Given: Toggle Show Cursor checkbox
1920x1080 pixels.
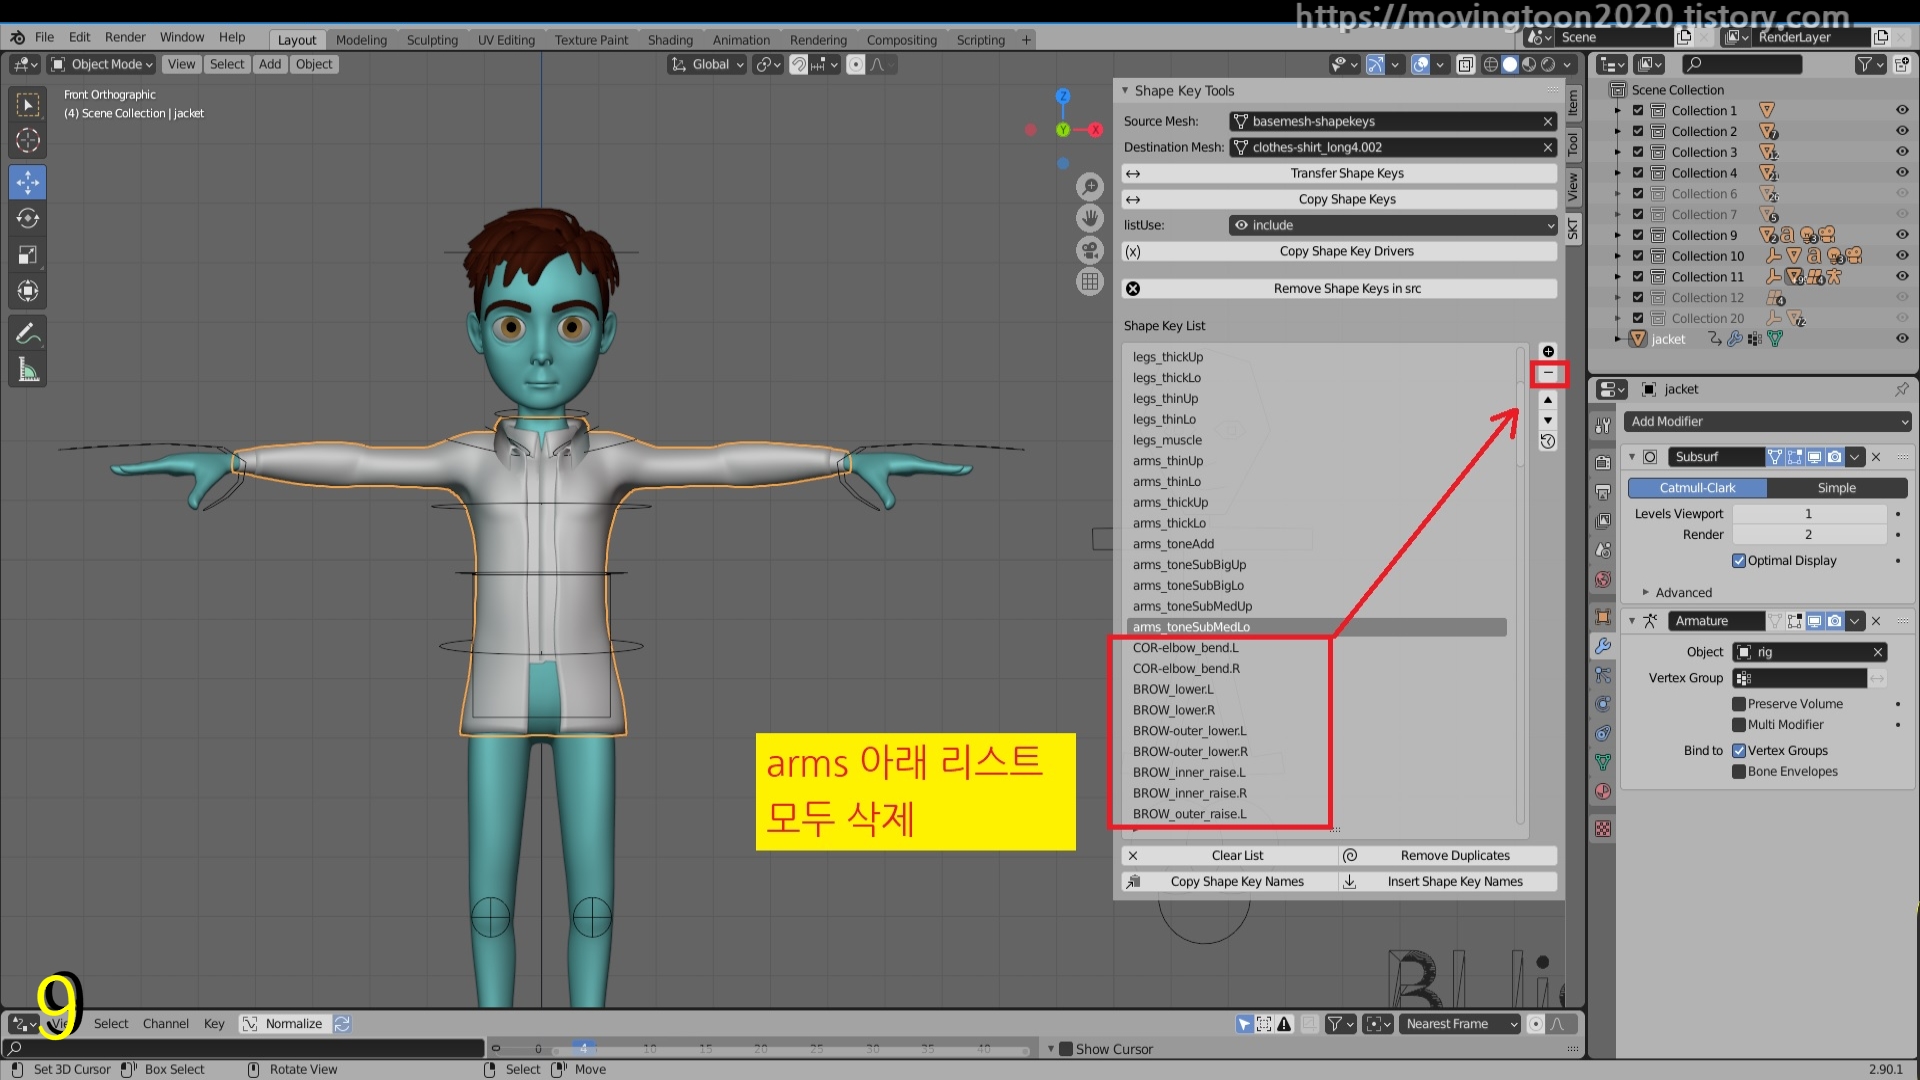Looking at the screenshot, I should [x=1066, y=1049].
